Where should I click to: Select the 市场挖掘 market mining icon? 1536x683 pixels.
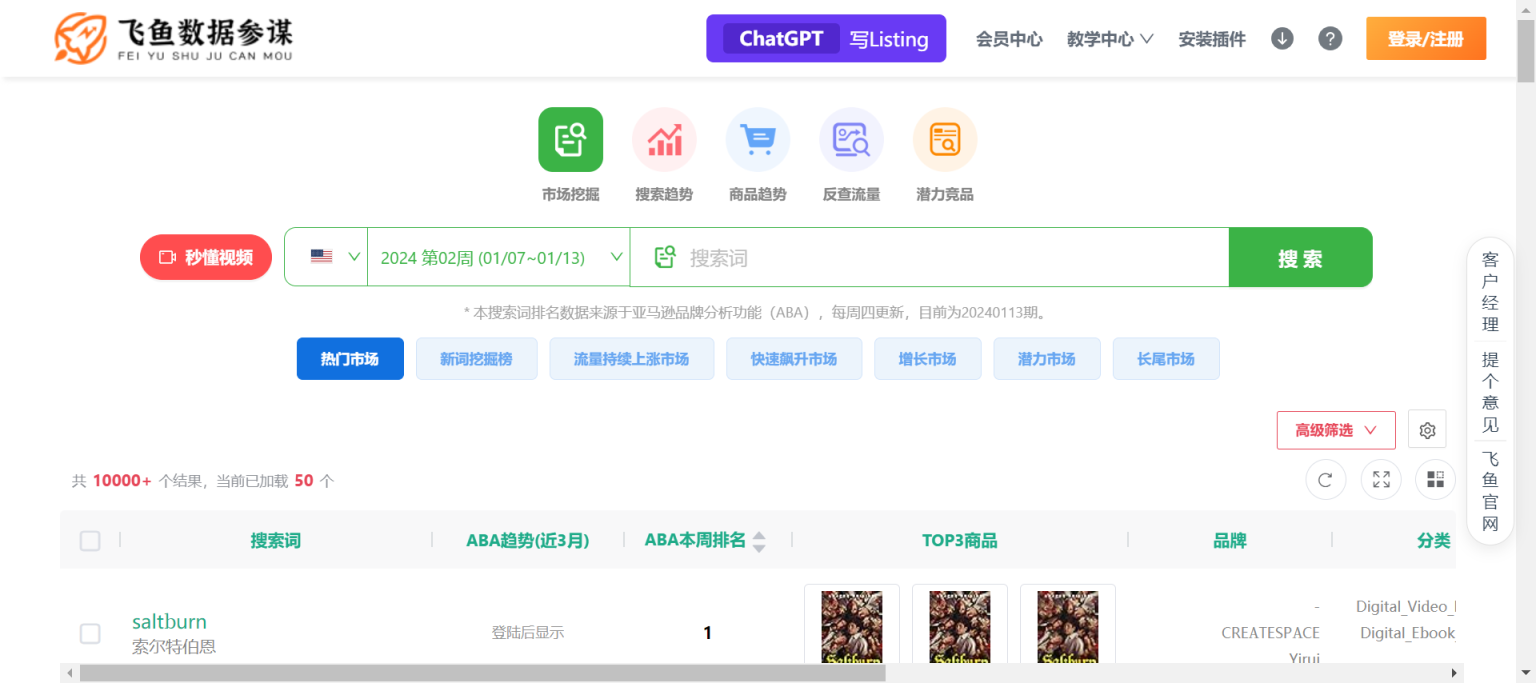(570, 139)
